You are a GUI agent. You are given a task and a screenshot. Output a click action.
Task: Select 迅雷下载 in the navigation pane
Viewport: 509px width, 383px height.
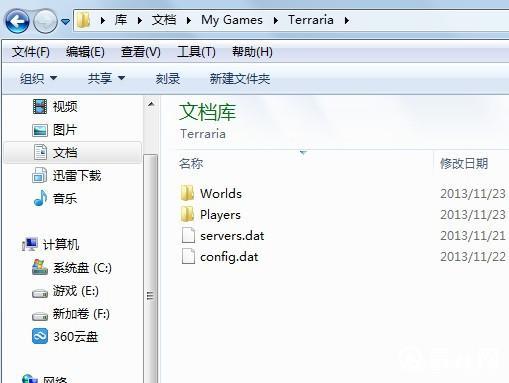coord(77,176)
